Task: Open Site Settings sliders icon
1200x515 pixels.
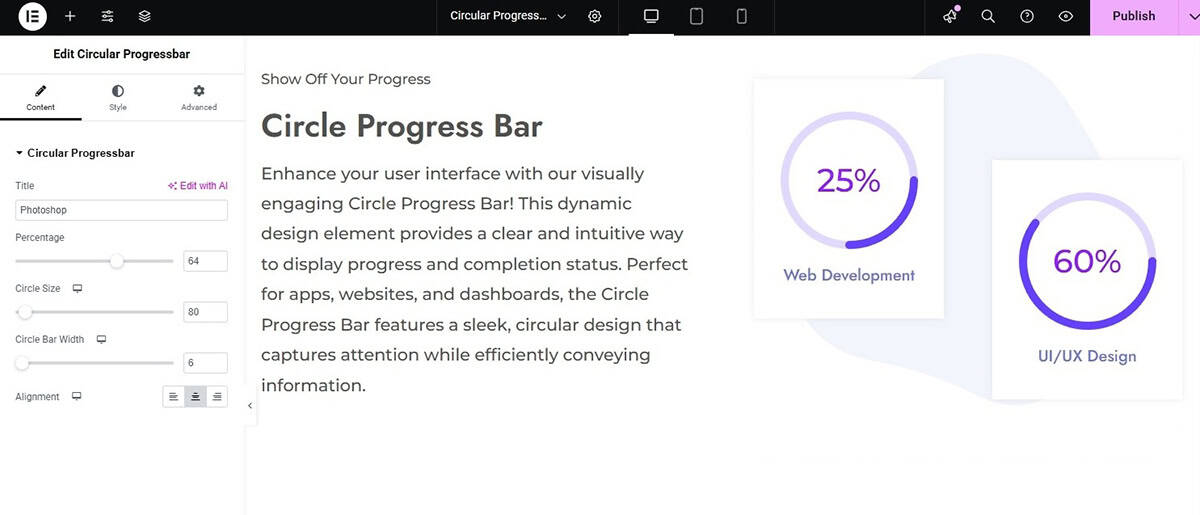Action: click(x=108, y=16)
